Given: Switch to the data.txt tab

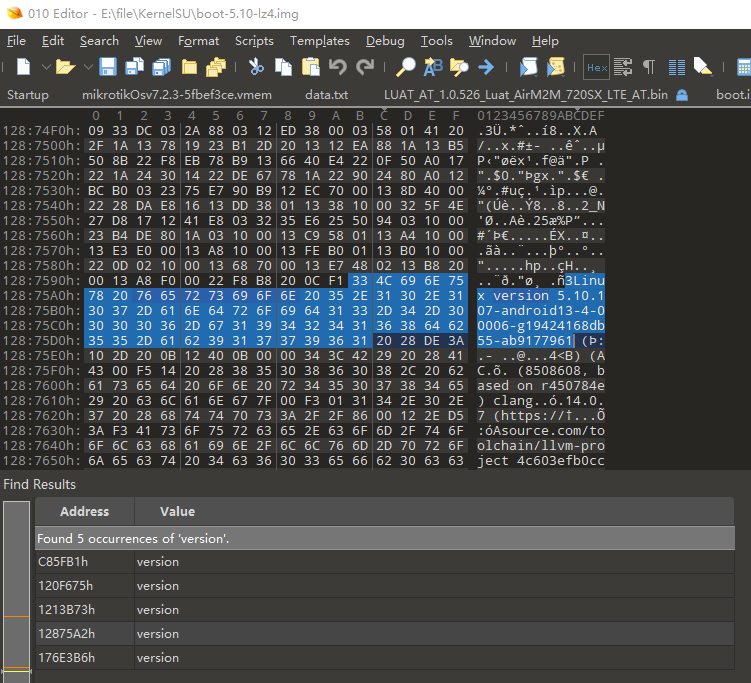Looking at the screenshot, I should pos(326,95).
